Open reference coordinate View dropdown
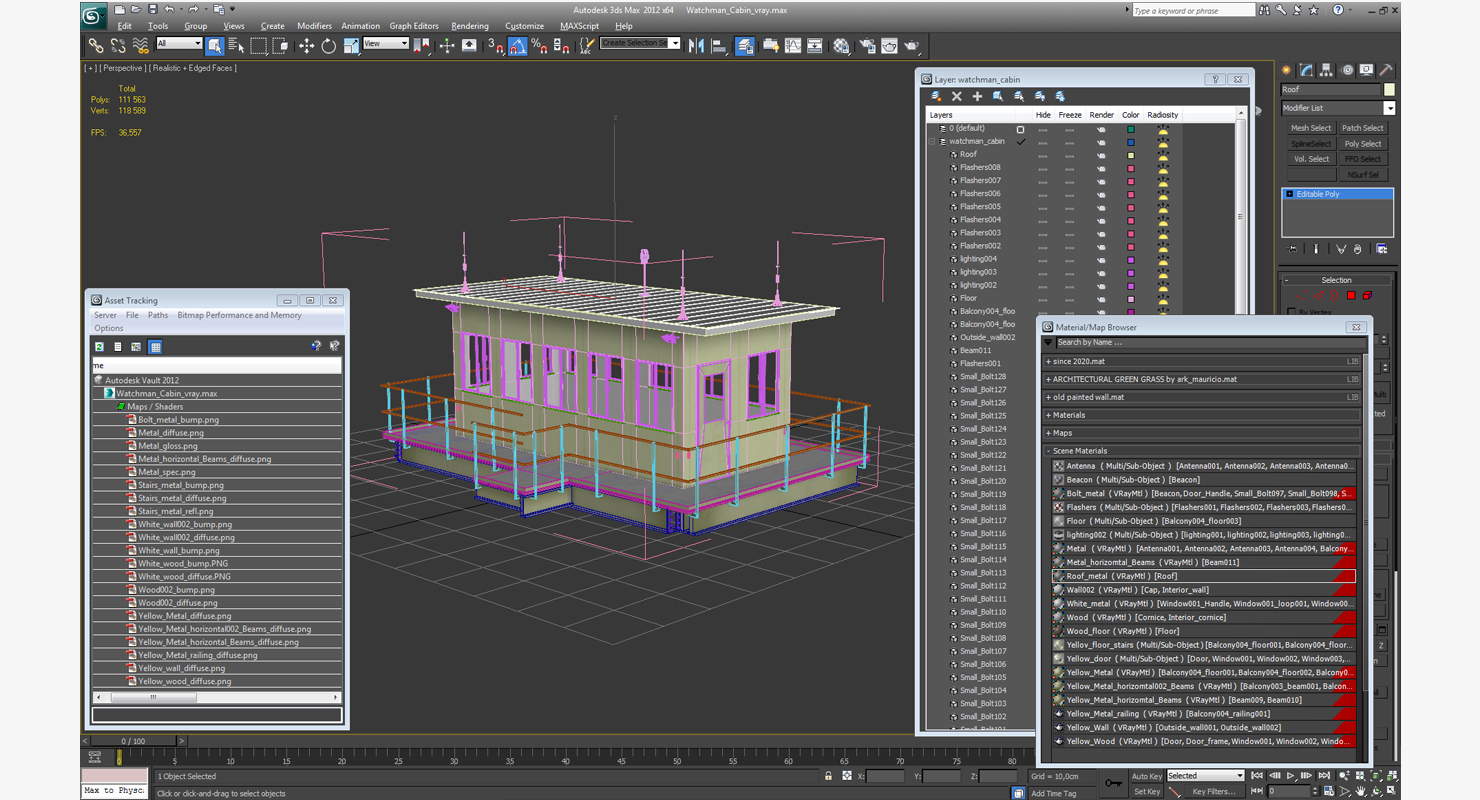The image size is (1480, 800). click(386, 44)
